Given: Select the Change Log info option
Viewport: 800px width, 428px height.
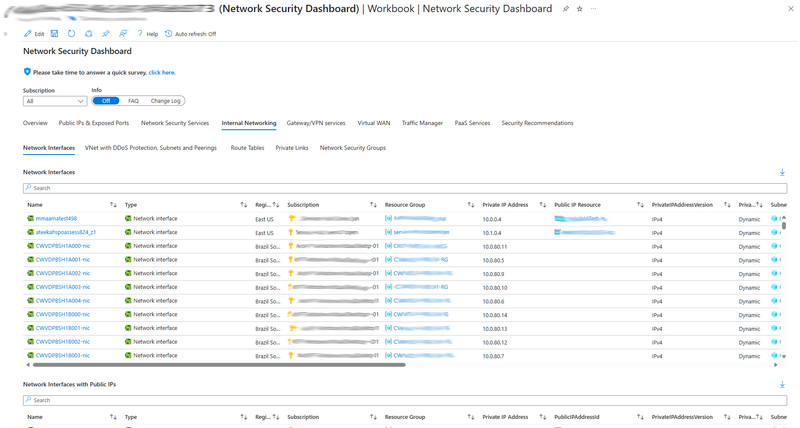Looking at the screenshot, I should coord(165,101).
